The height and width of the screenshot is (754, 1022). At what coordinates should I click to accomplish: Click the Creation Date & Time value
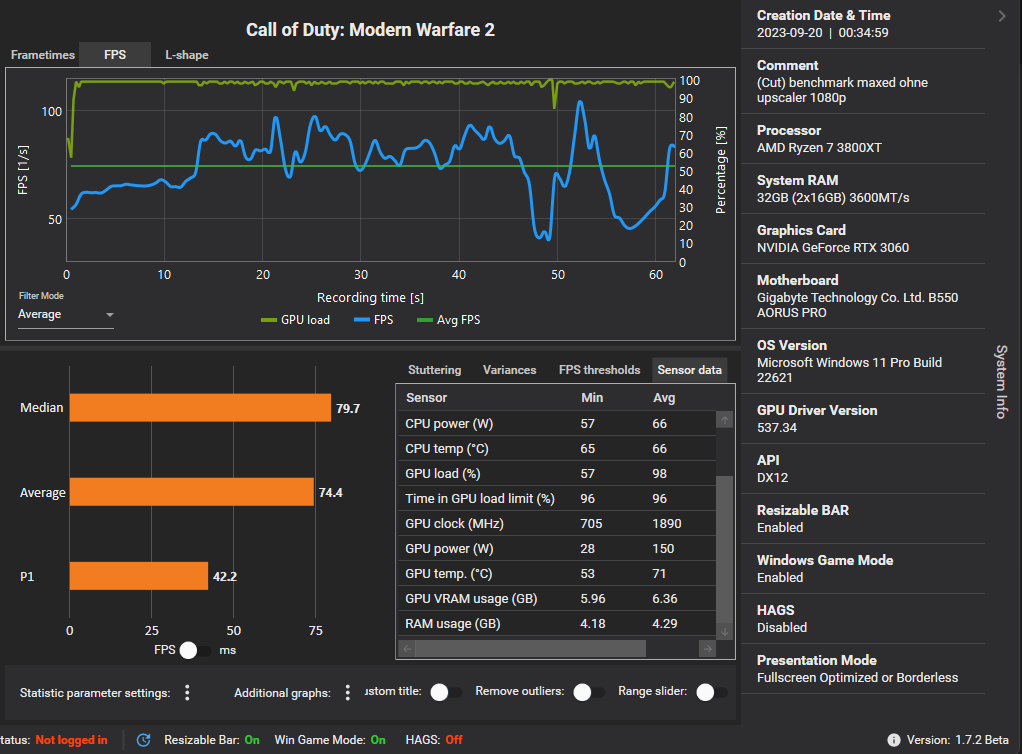click(822, 33)
